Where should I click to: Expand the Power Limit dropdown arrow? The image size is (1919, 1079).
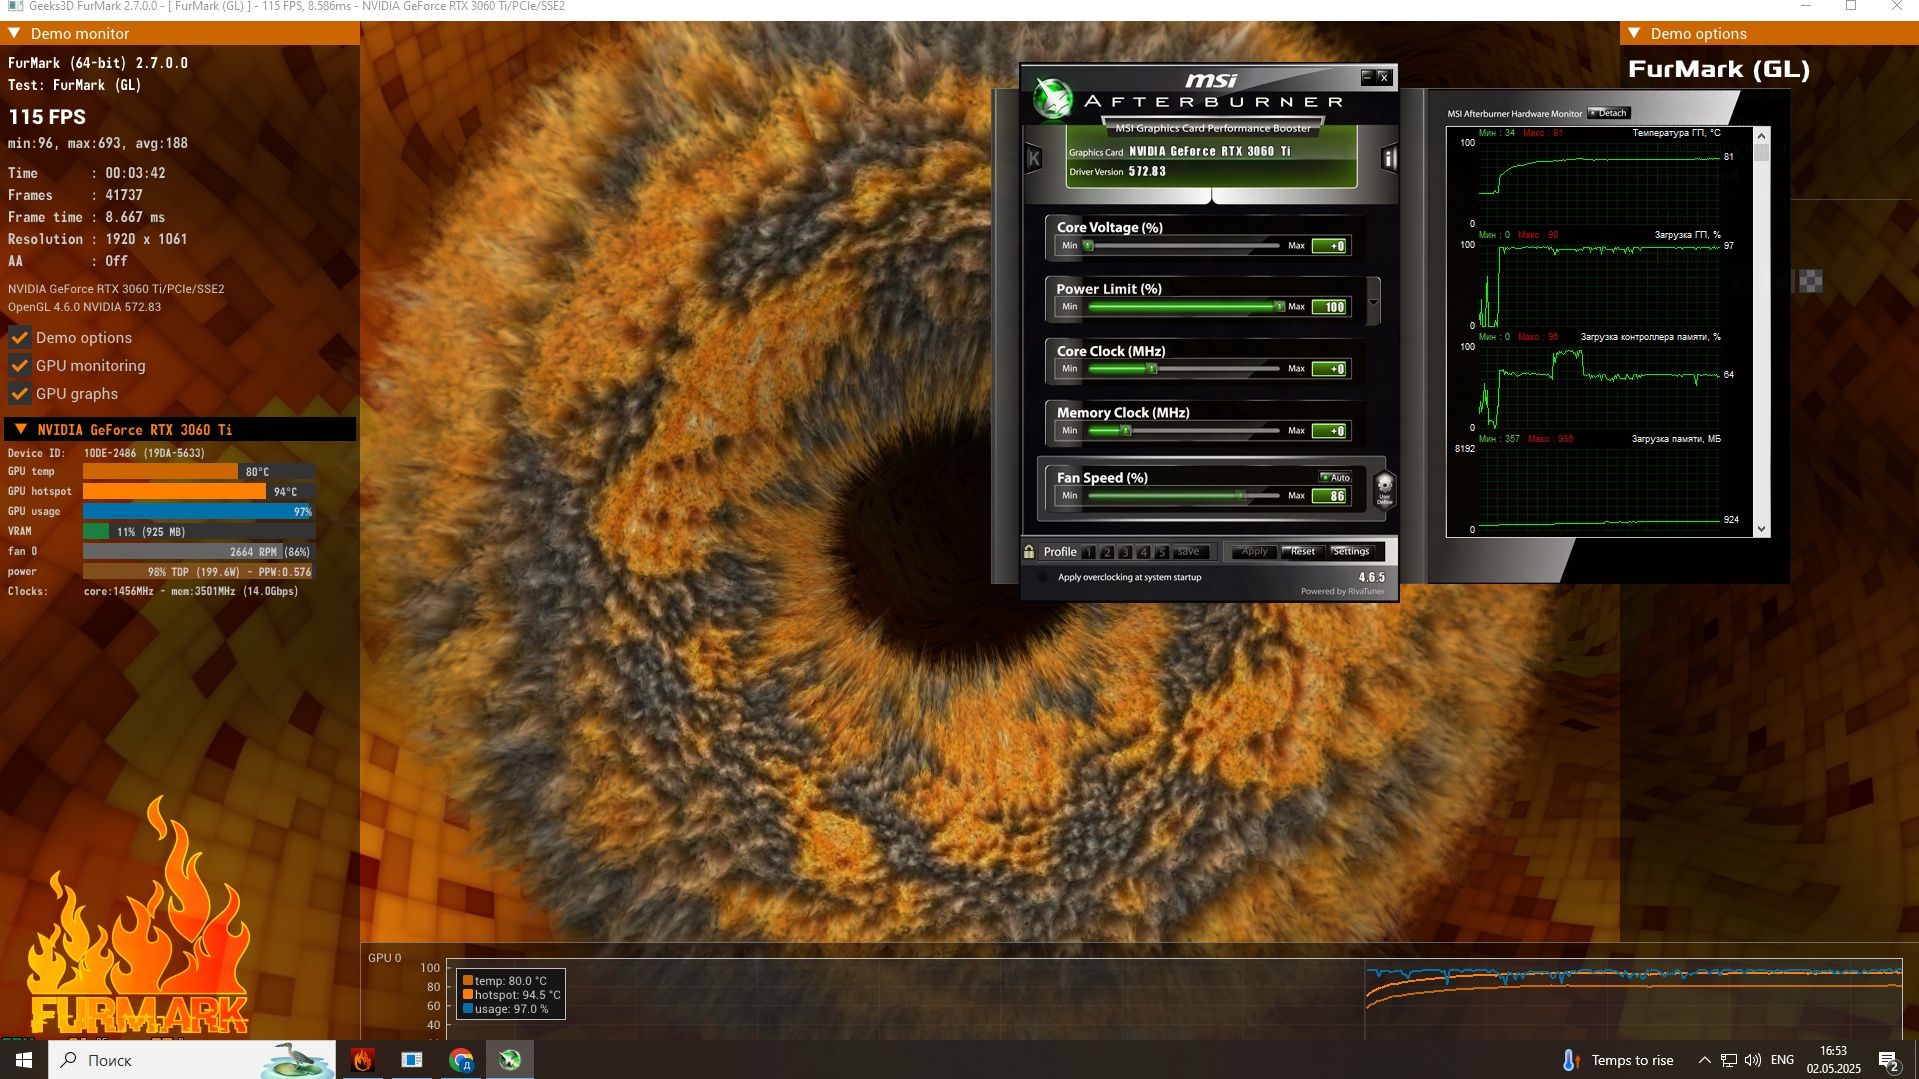click(x=1373, y=302)
